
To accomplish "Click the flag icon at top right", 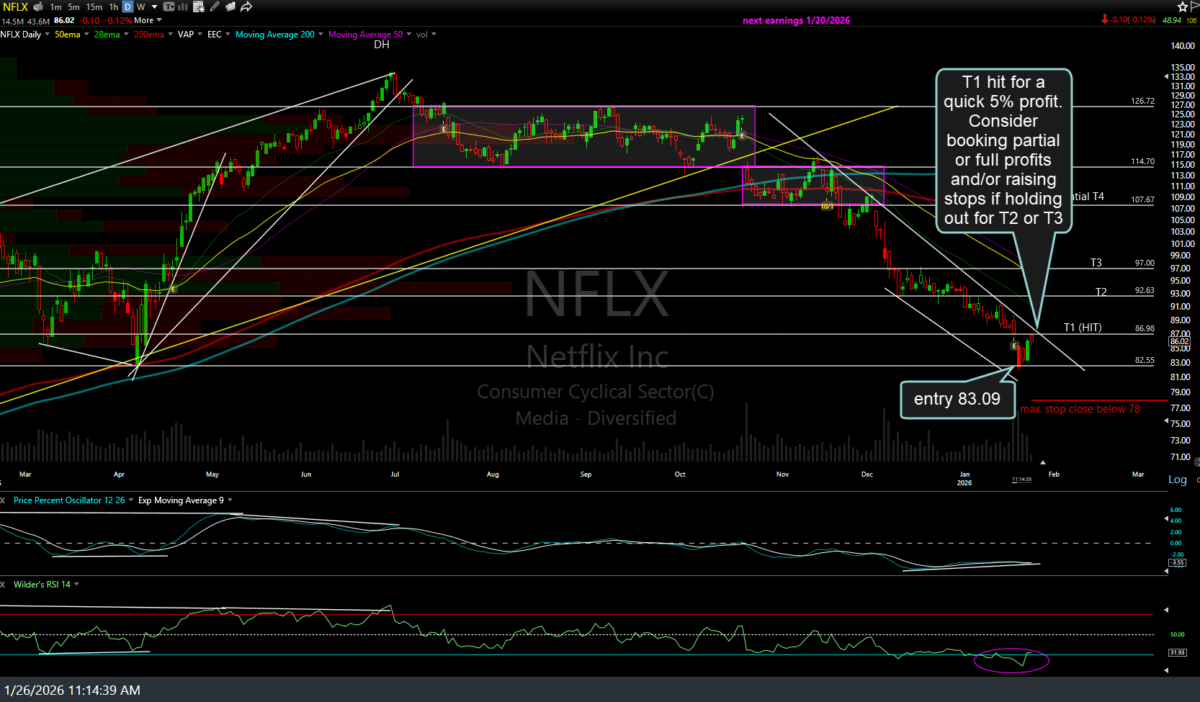I will (x=1194, y=7).
